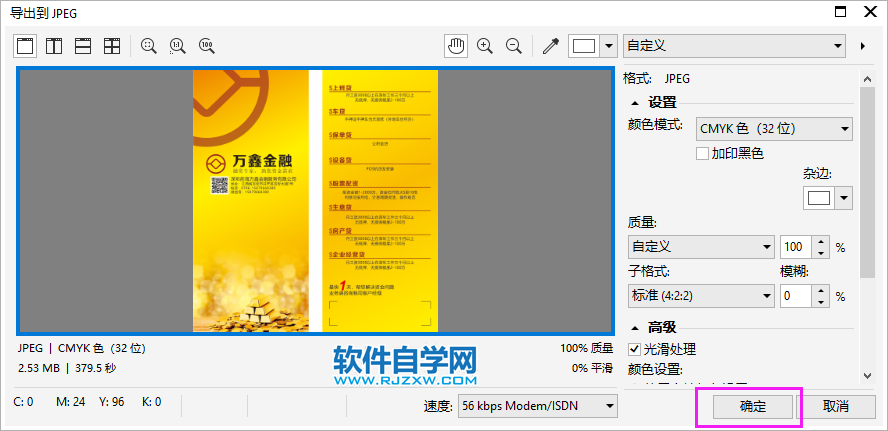Switch to side-by-side split preview icon
The image size is (888, 431).
[54, 46]
